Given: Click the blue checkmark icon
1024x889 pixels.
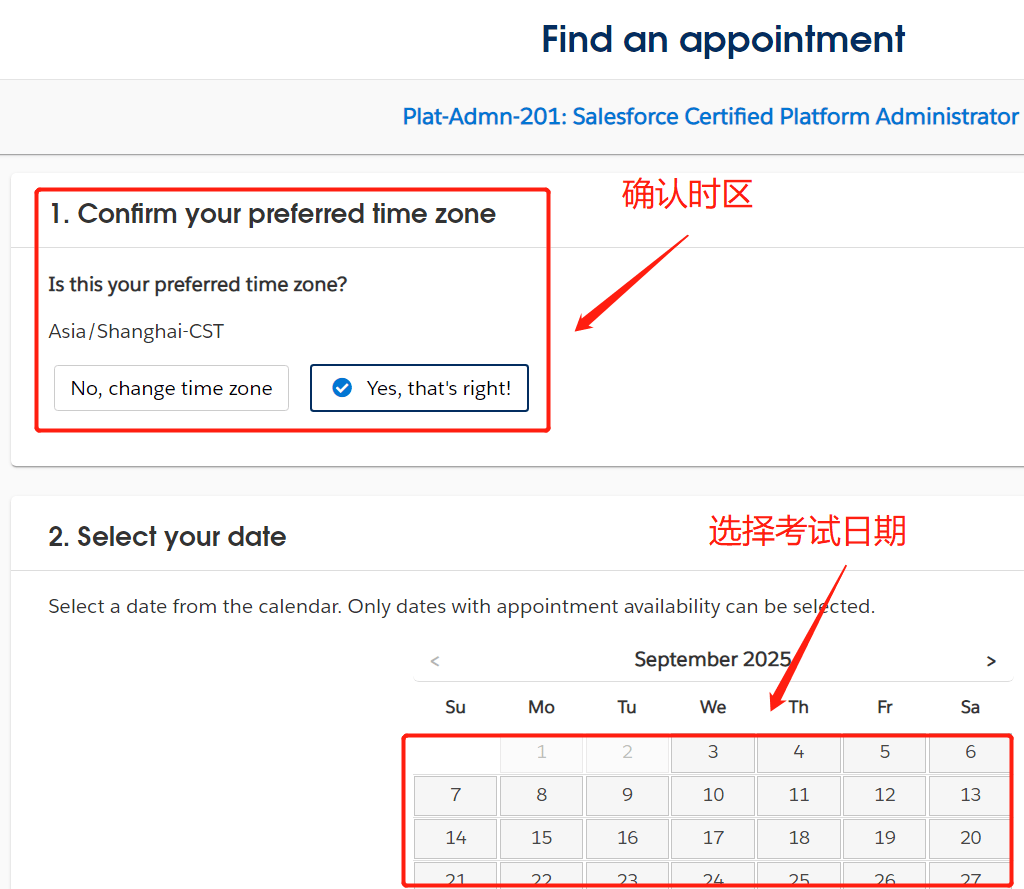Looking at the screenshot, I should click(x=342, y=388).
